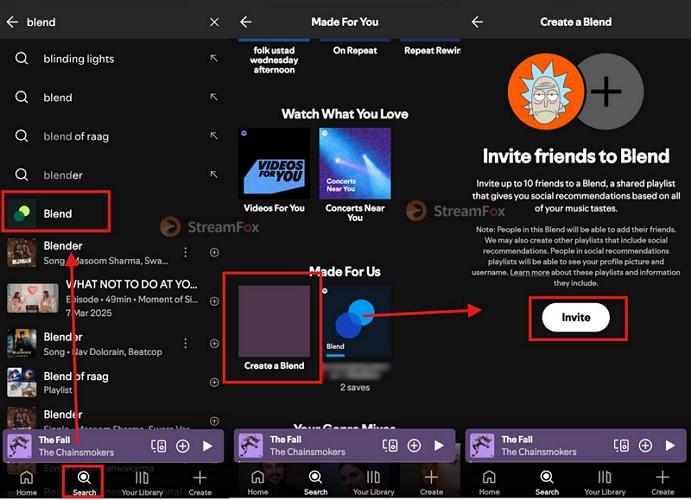Open device picker in middle player bar
This screenshot has height=500, width=691.
pyautogui.click(x=390, y=446)
